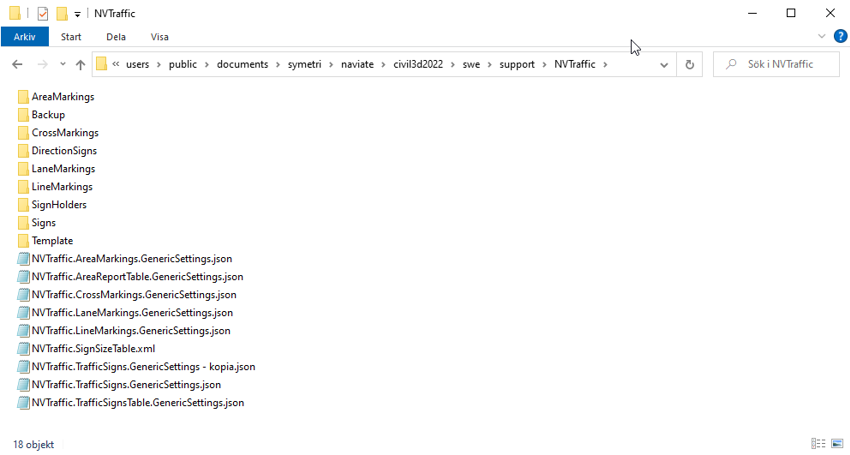Switch to large icons view layout
Viewport: 850px width, 455px height.
click(x=837, y=444)
